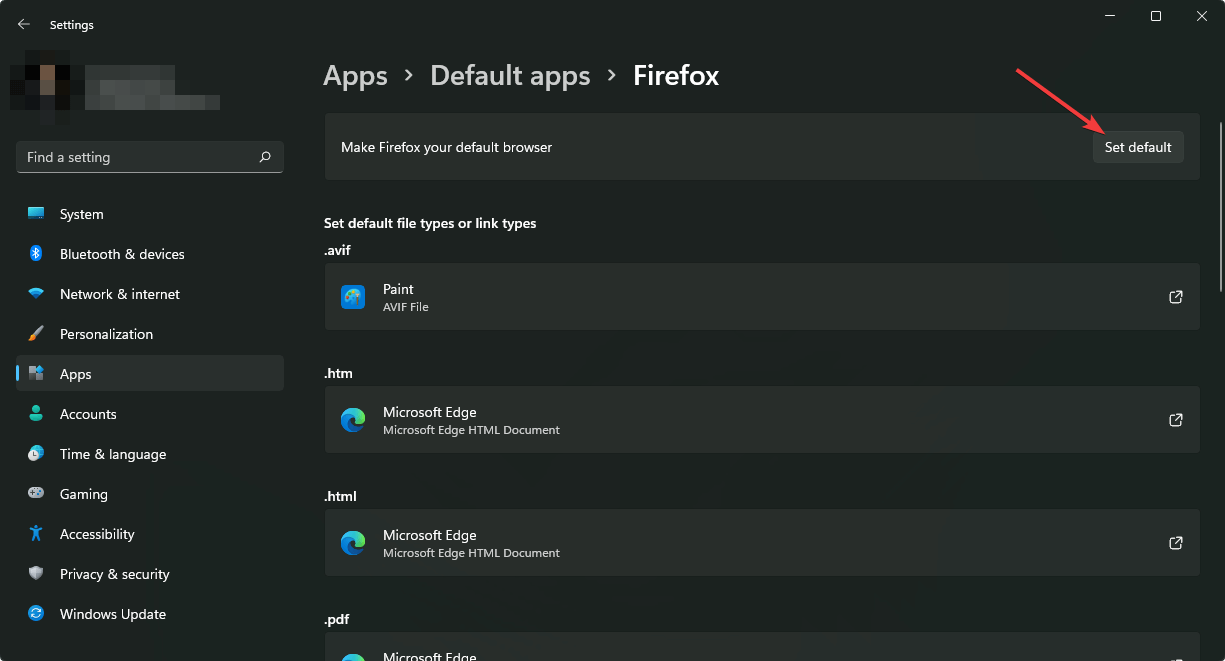1225x661 pixels.
Task: Click the search magnifier icon
Action: click(x=265, y=157)
